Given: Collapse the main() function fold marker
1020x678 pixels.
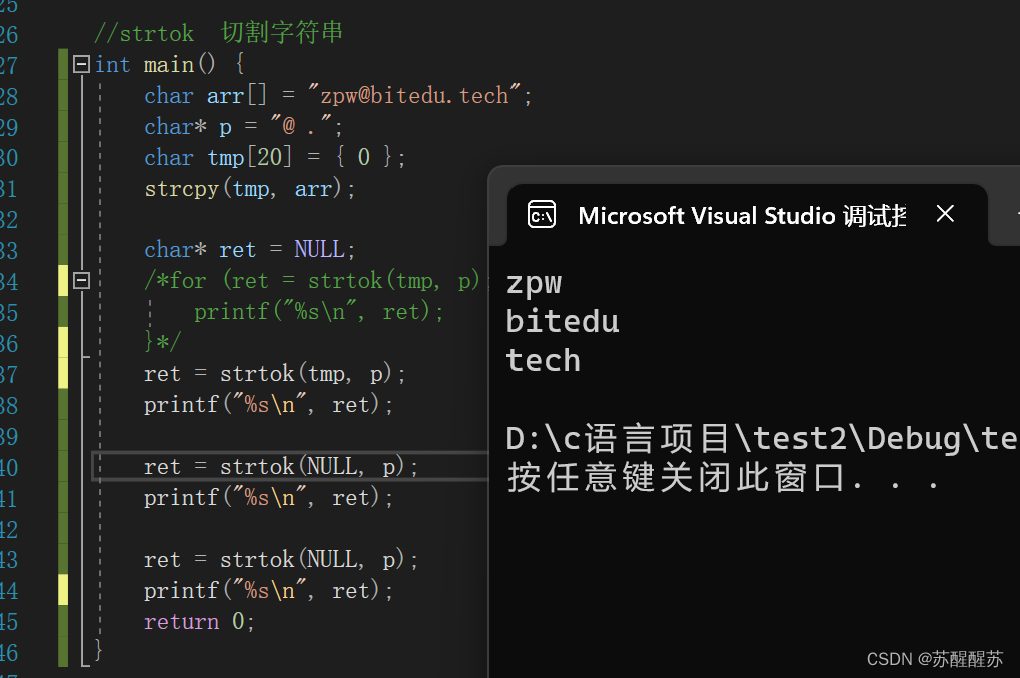Looking at the screenshot, I should tap(80, 63).
